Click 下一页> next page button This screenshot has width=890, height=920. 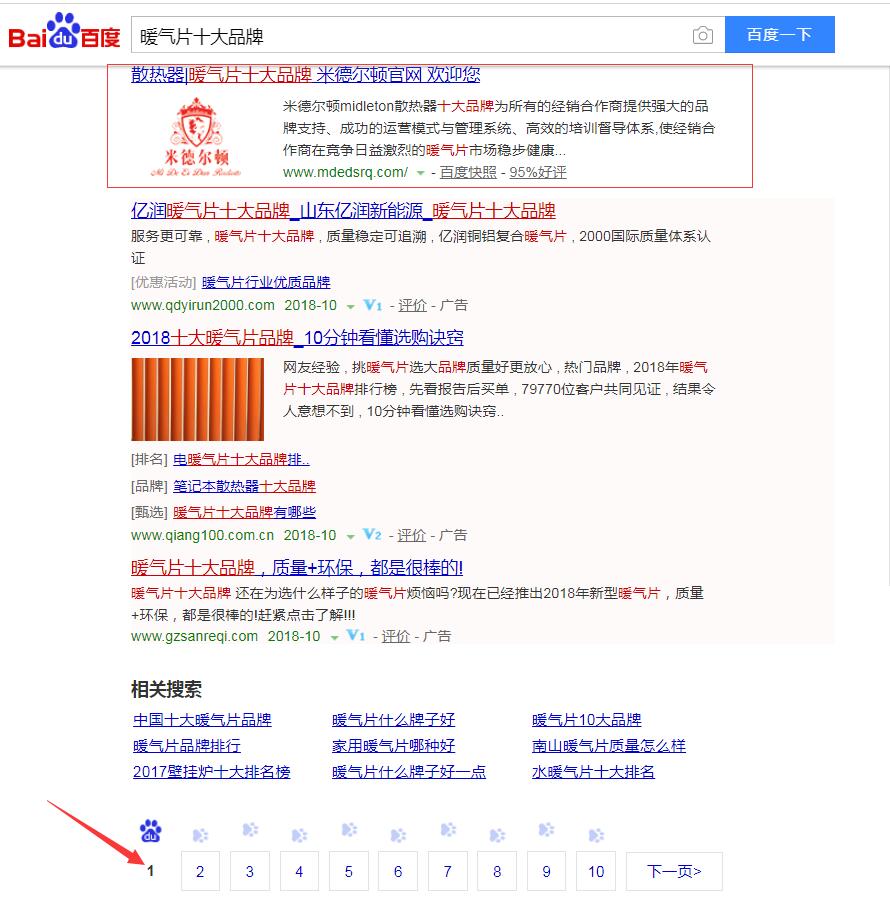click(674, 871)
